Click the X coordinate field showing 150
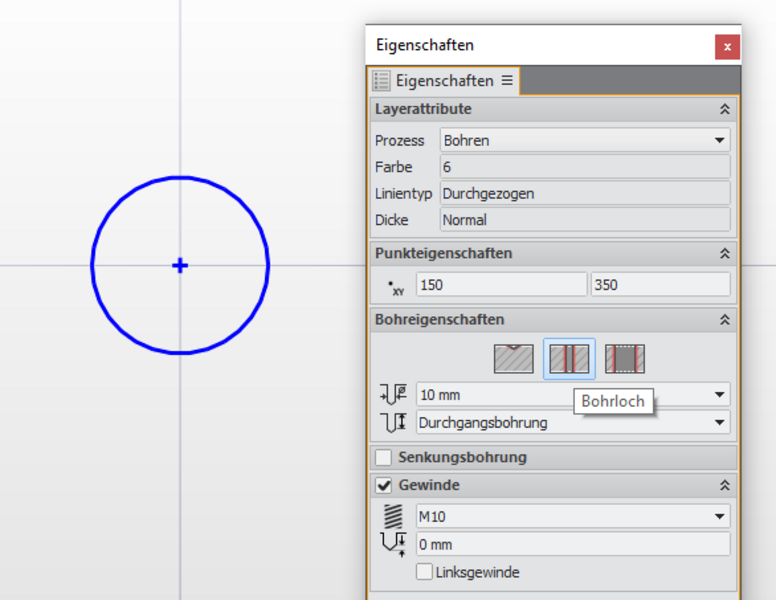The width and height of the screenshot is (776, 600). pos(501,285)
